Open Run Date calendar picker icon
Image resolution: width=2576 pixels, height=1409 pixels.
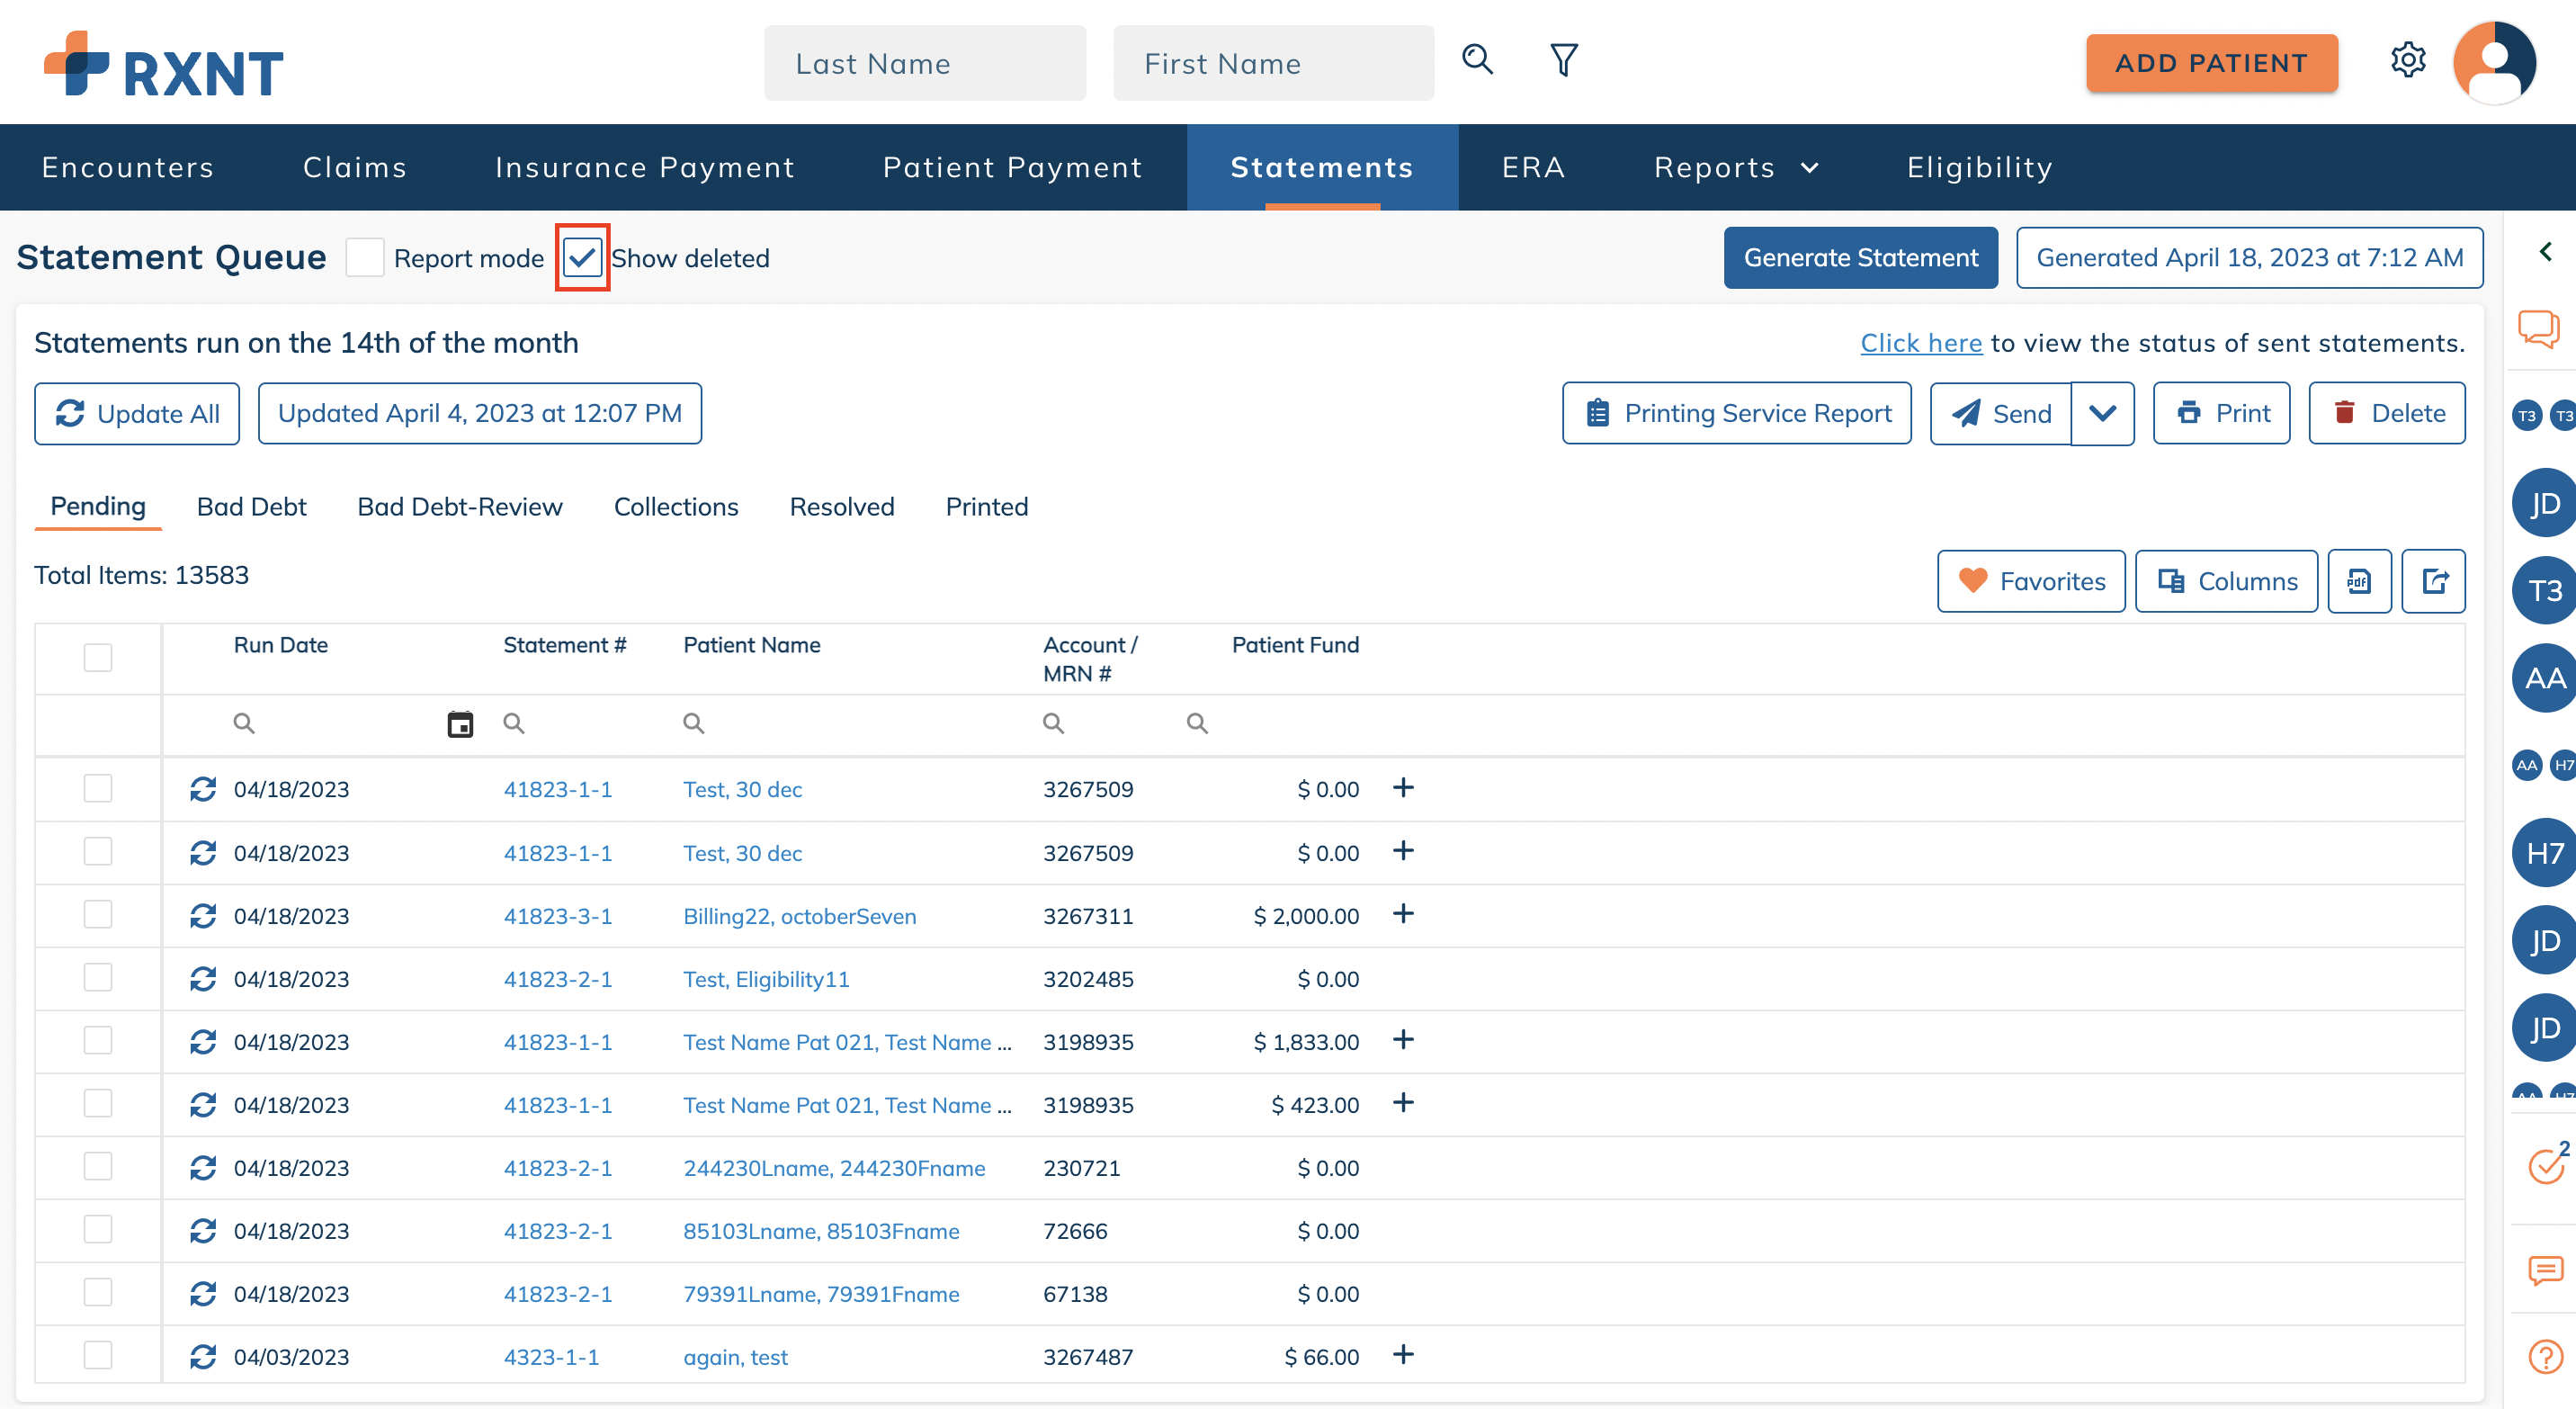[x=460, y=724]
